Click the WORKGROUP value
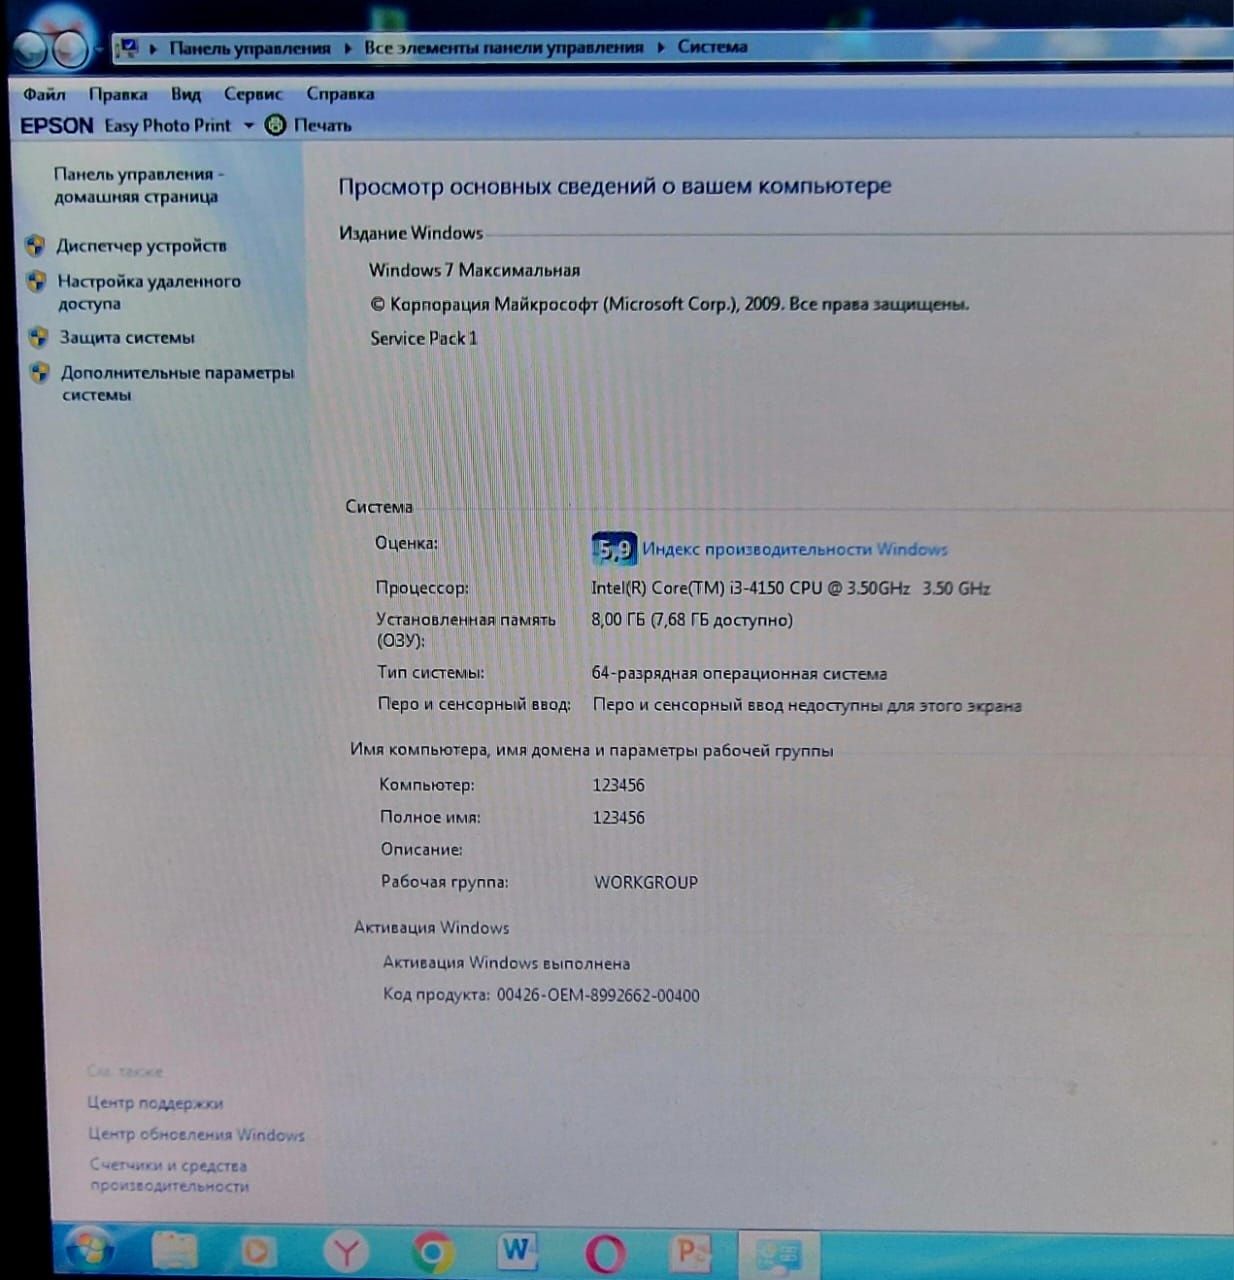1234x1280 pixels. click(646, 882)
